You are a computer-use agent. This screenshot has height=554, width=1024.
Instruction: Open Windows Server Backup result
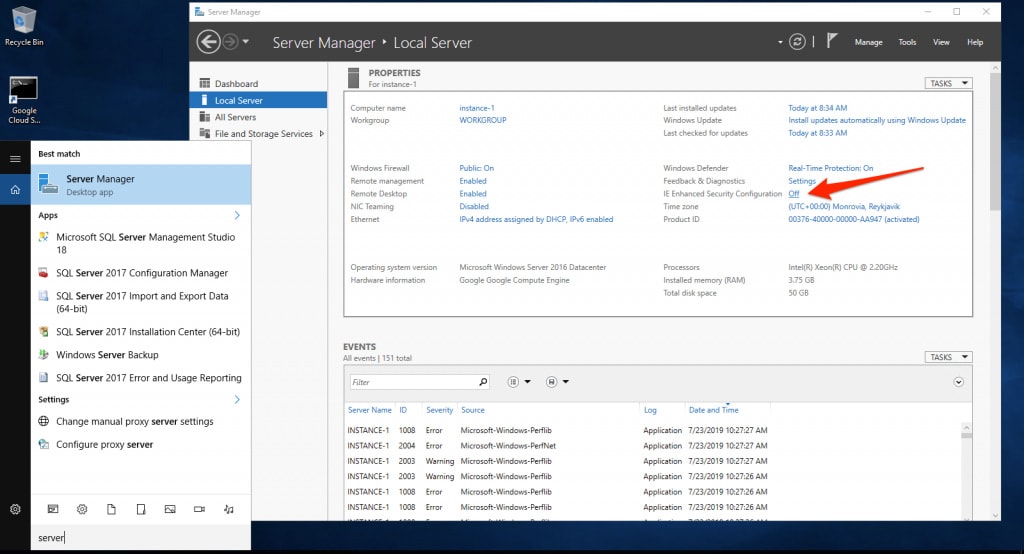[141, 355]
